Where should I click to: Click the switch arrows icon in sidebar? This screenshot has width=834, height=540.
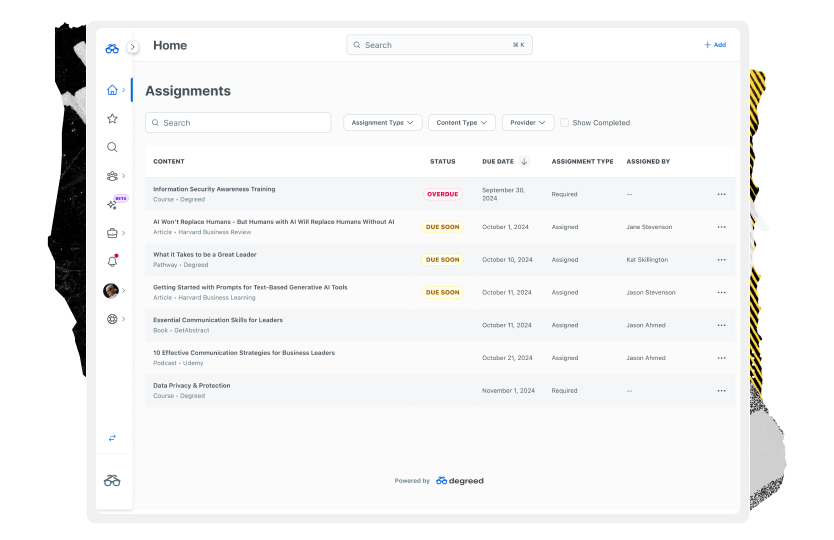click(112, 438)
